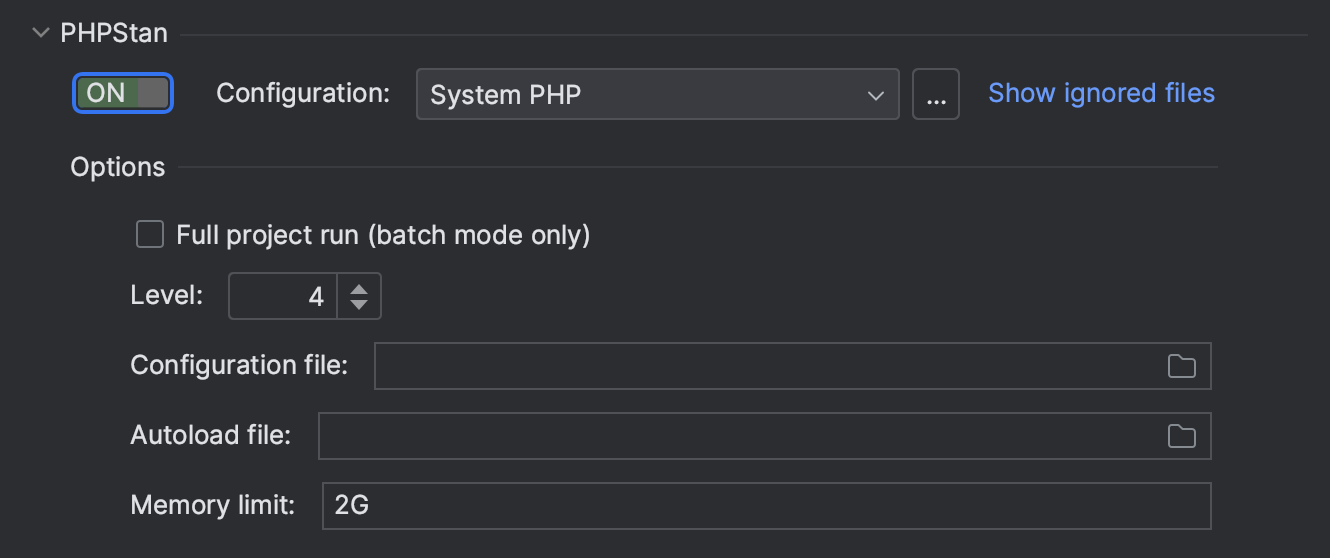The width and height of the screenshot is (1330, 558).
Task: Click the Show ignored files link
Action: 1101,93
